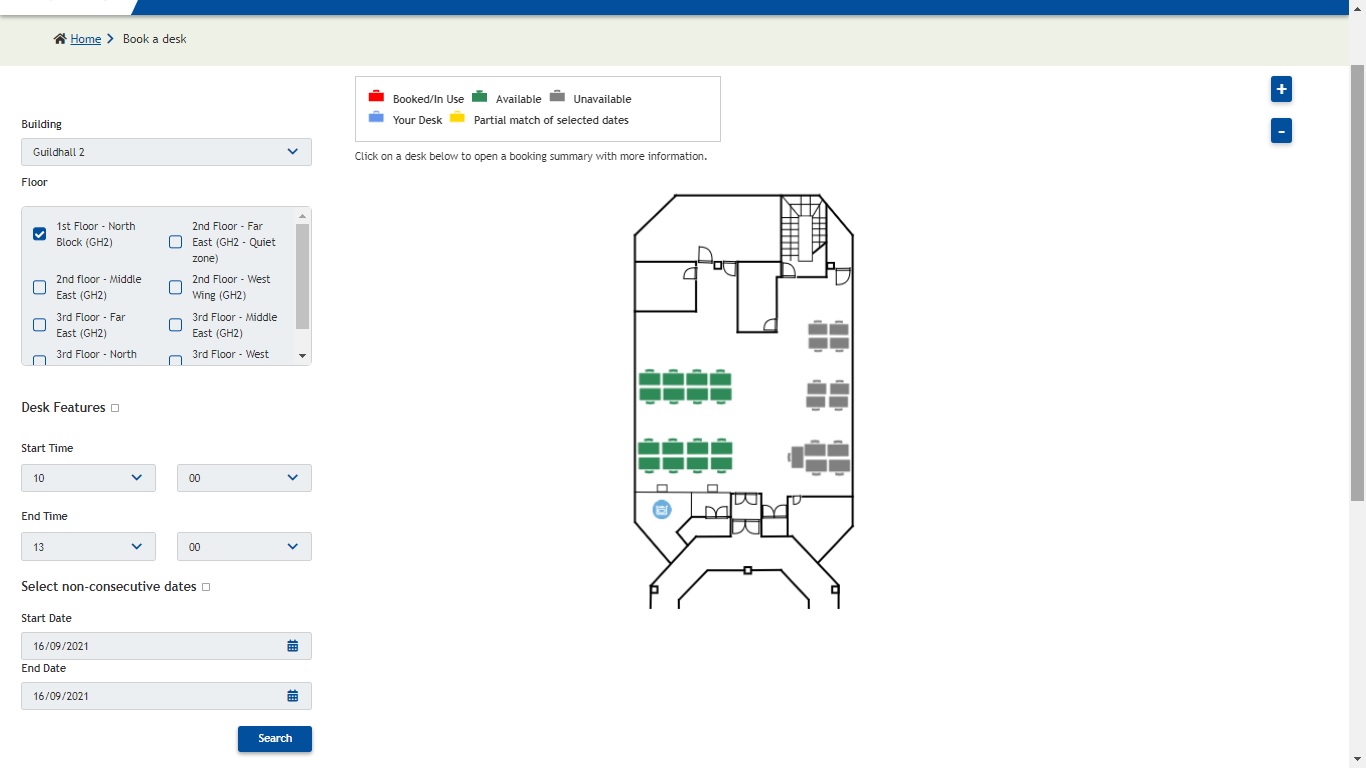Open the End Time minutes dropdown

point(243,546)
